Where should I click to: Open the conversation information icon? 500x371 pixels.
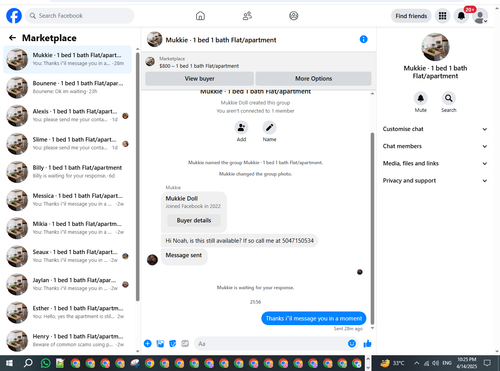tap(363, 39)
